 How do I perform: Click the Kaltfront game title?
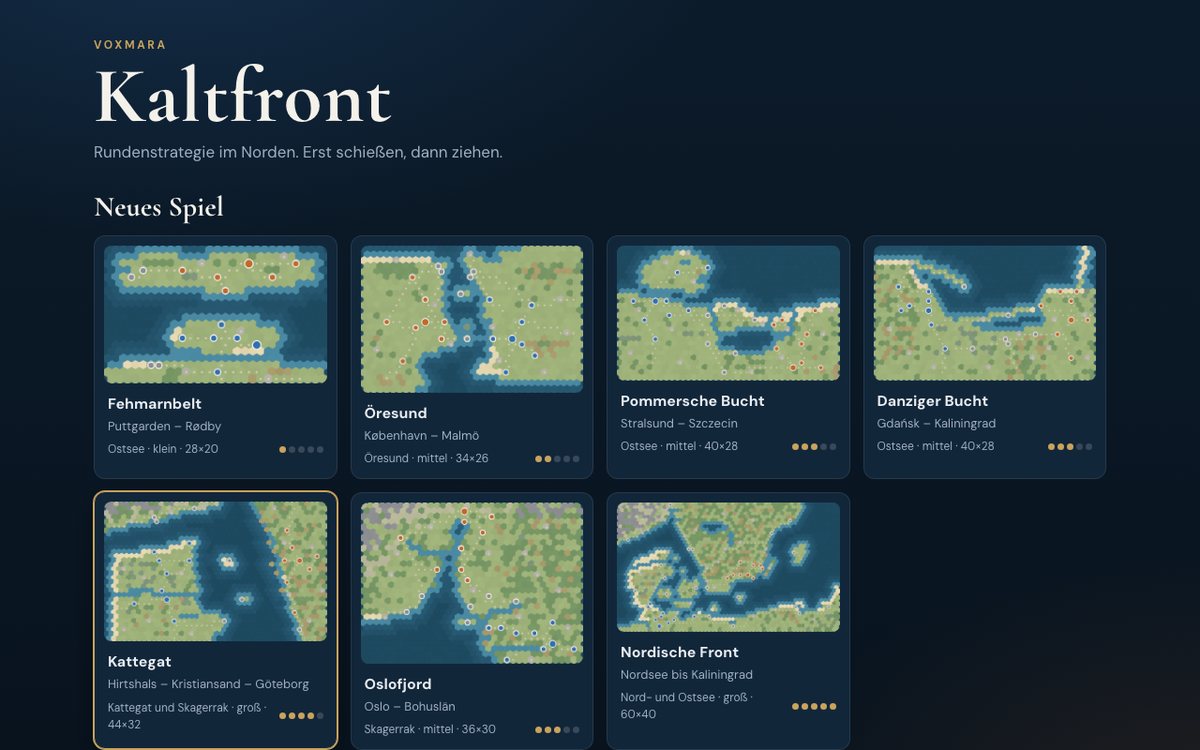click(242, 97)
